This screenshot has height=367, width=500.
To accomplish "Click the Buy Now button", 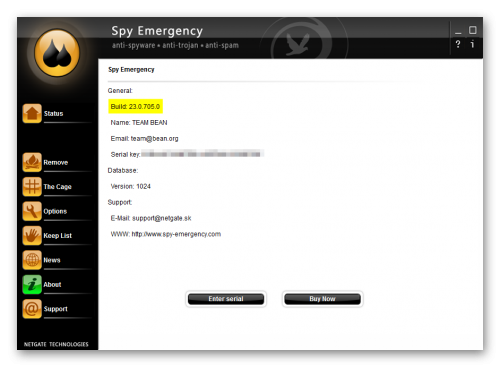I will [322, 299].
